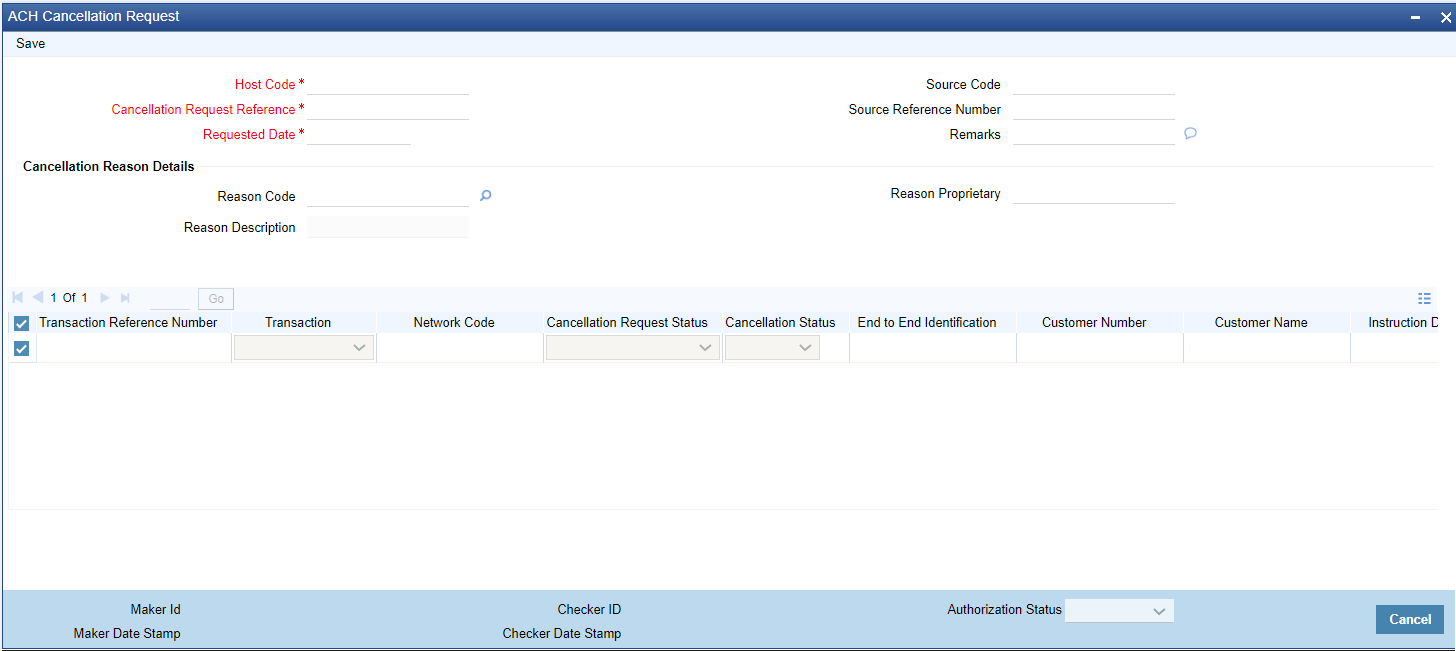
Task: Click the Customer Number cell in first row
Action: click(x=1100, y=348)
